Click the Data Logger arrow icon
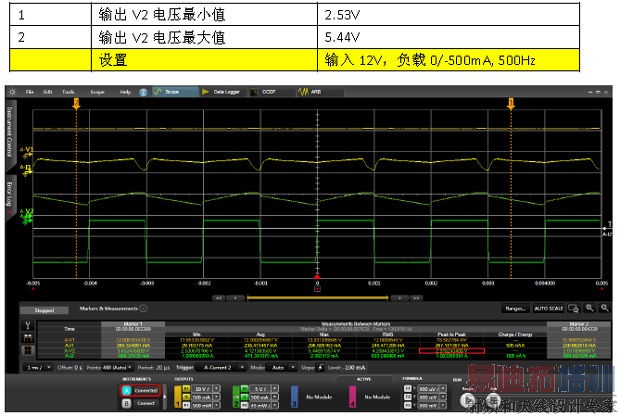 [x=205, y=92]
